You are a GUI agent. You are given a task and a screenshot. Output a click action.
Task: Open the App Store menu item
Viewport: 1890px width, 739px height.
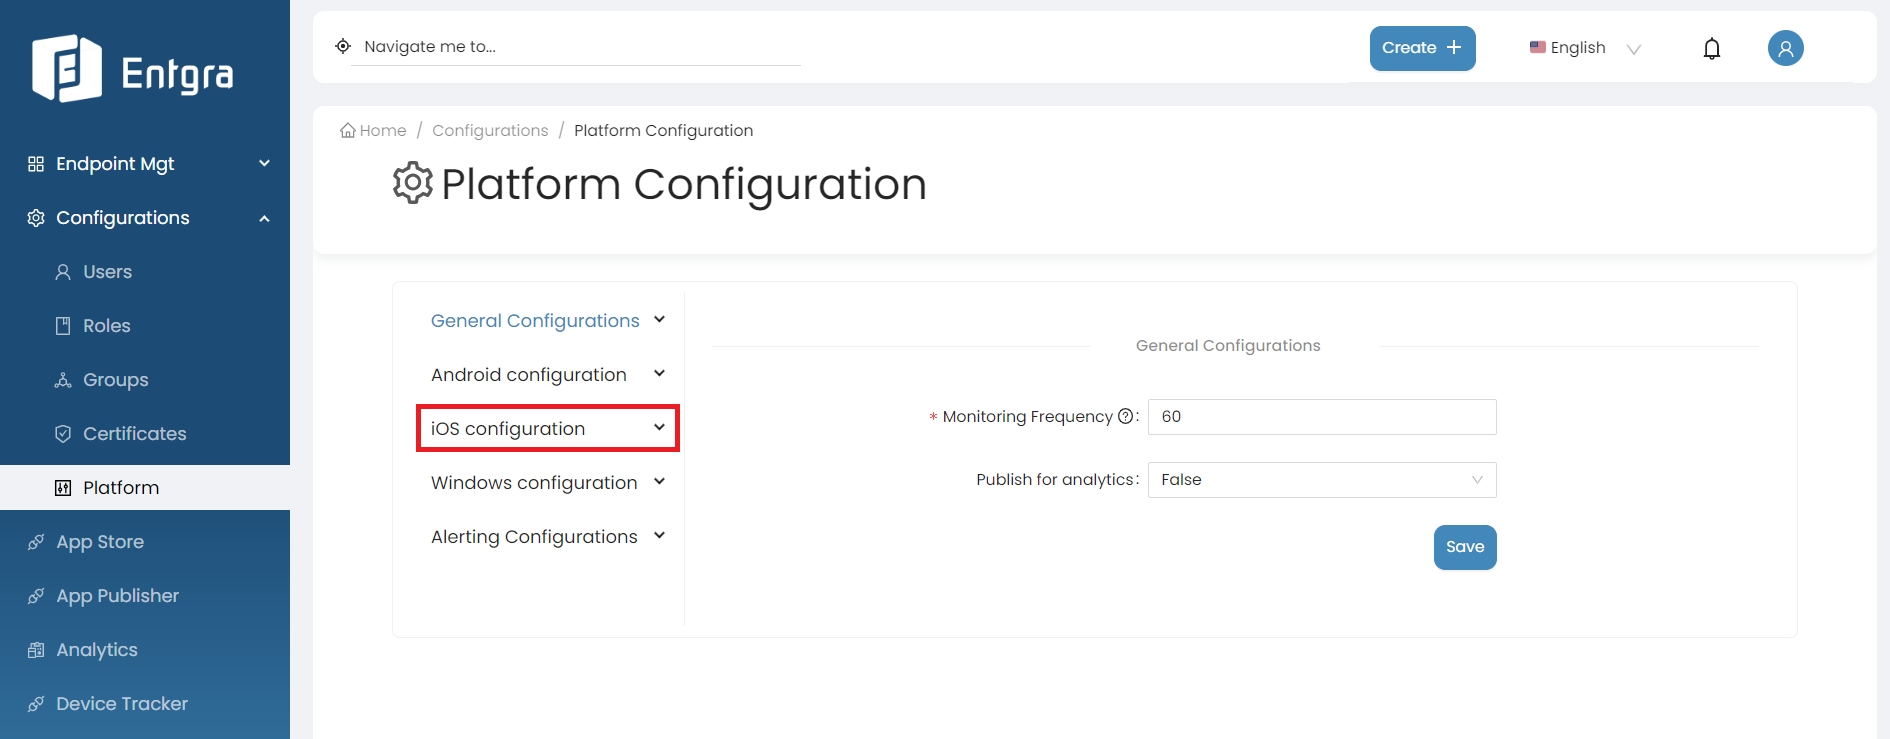point(145,542)
